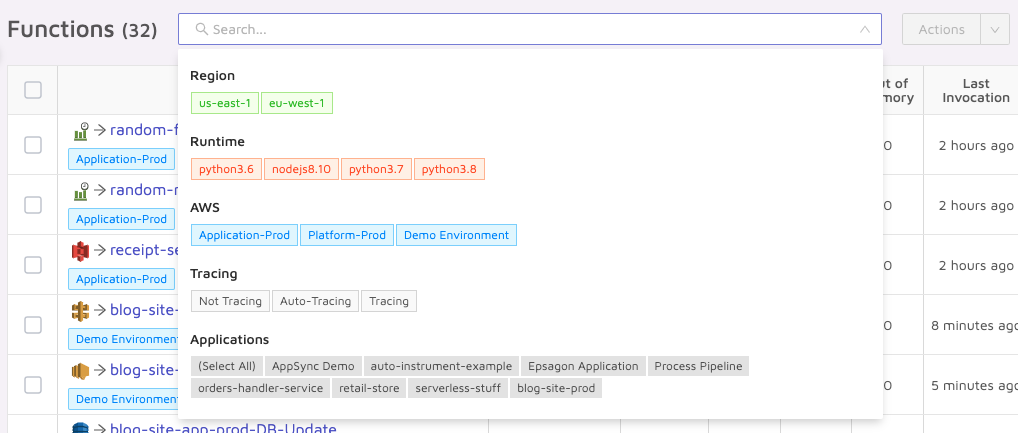Open the blog-site-app-prod-DB-Update function link
Viewport: 1018px width, 433px height.
click(x=223, y=428)
